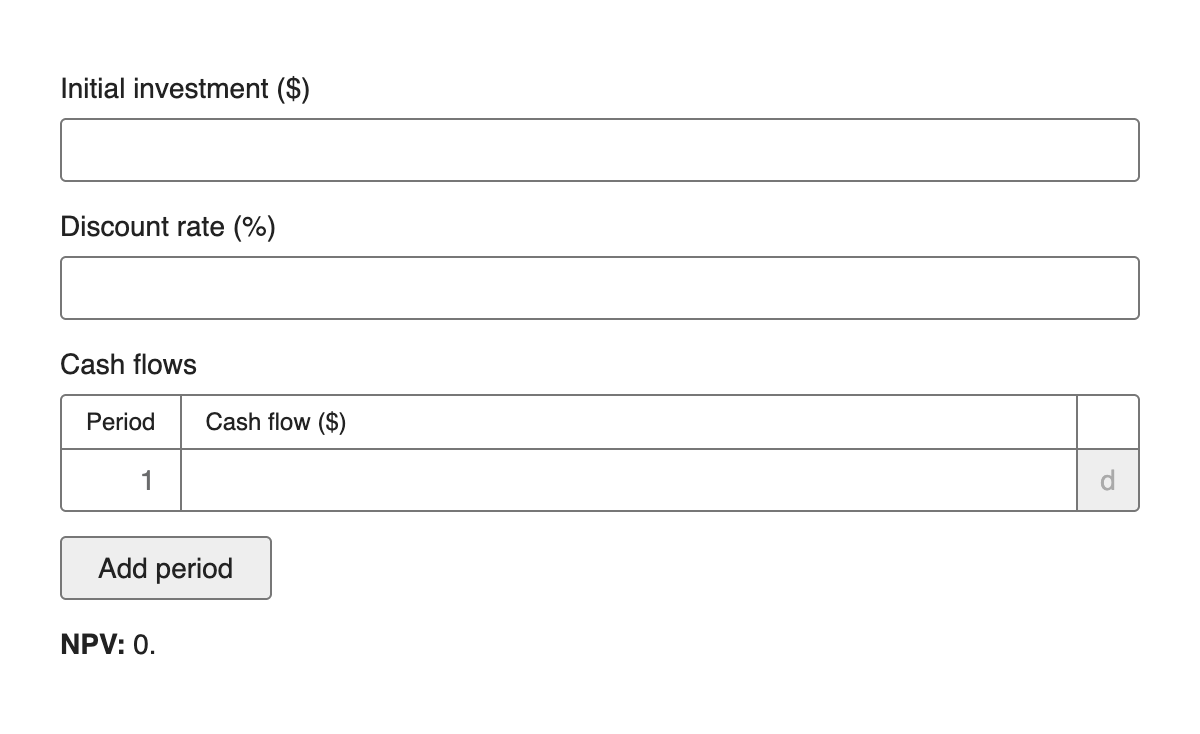
Task: Click the Add period button
Action: point(166,568)
